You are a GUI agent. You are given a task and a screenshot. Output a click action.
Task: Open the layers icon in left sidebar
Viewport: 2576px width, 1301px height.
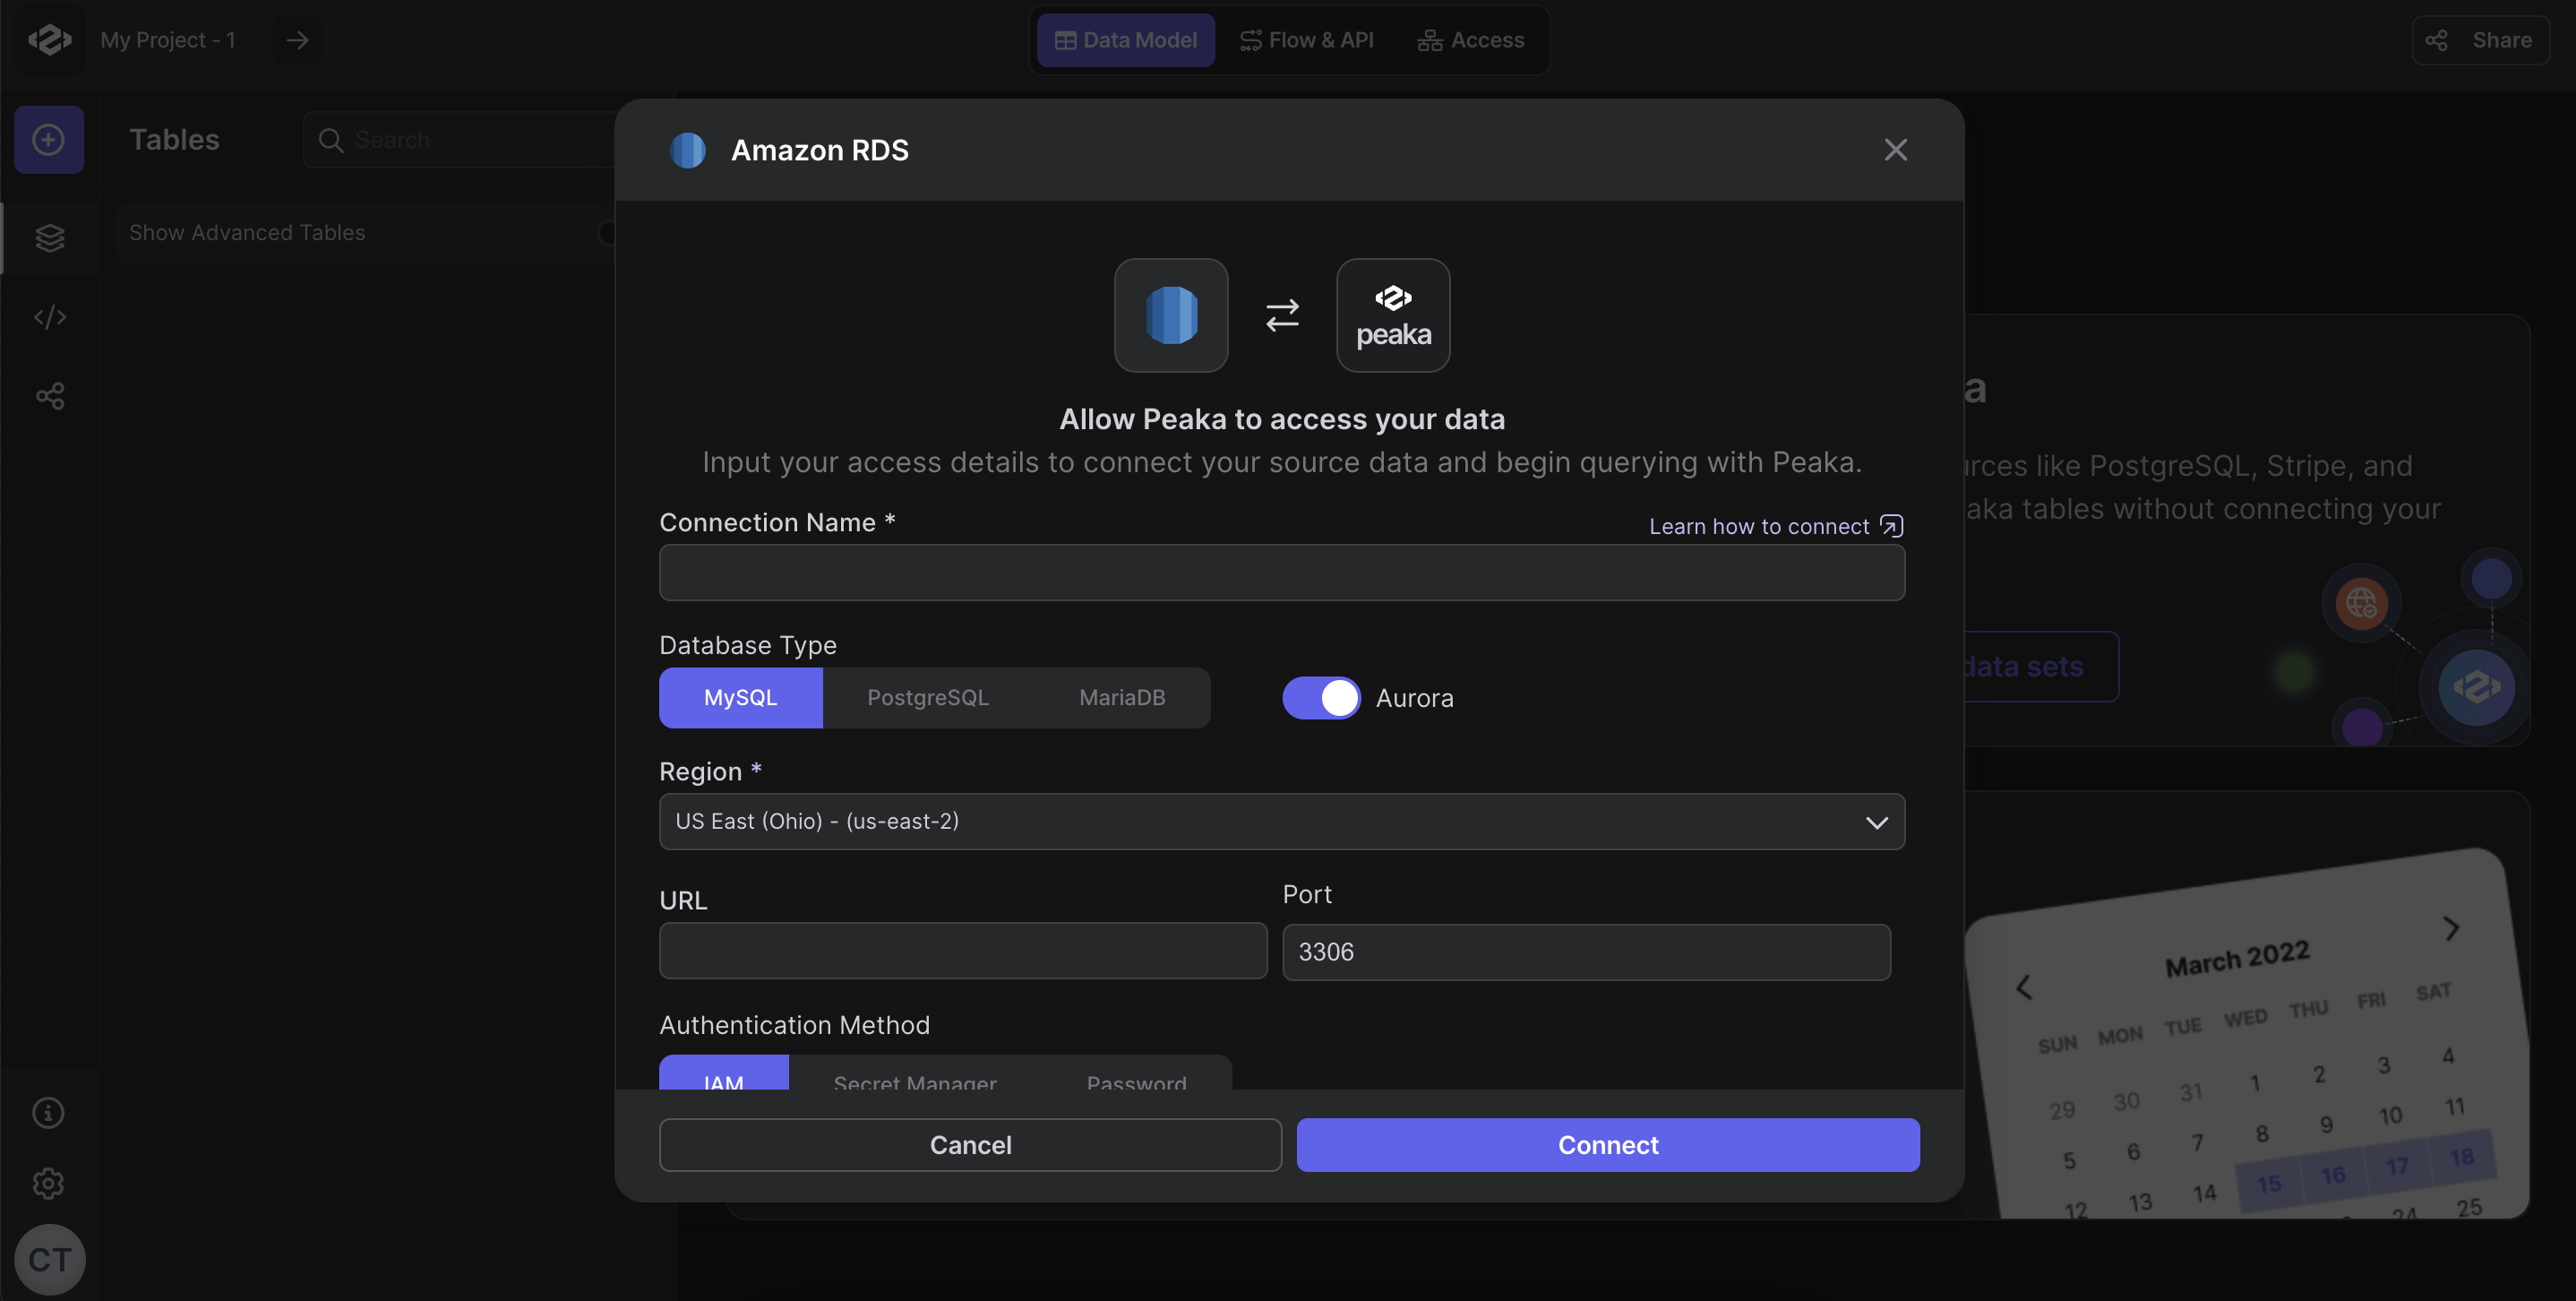tap(49, 238)
